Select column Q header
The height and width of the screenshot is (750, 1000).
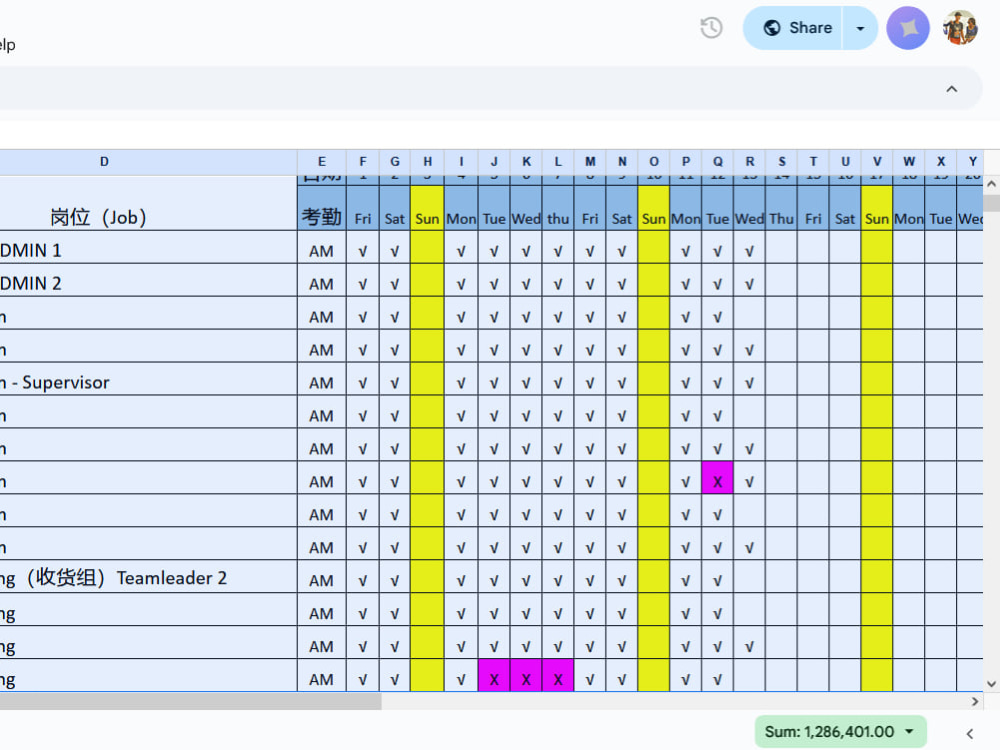[x=717, y=162]
